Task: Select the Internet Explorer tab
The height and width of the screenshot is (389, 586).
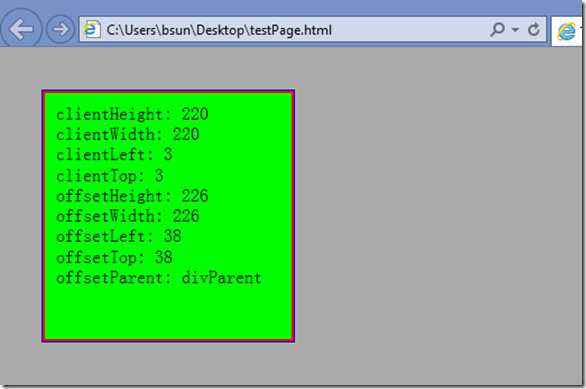Action: point(567,31)
